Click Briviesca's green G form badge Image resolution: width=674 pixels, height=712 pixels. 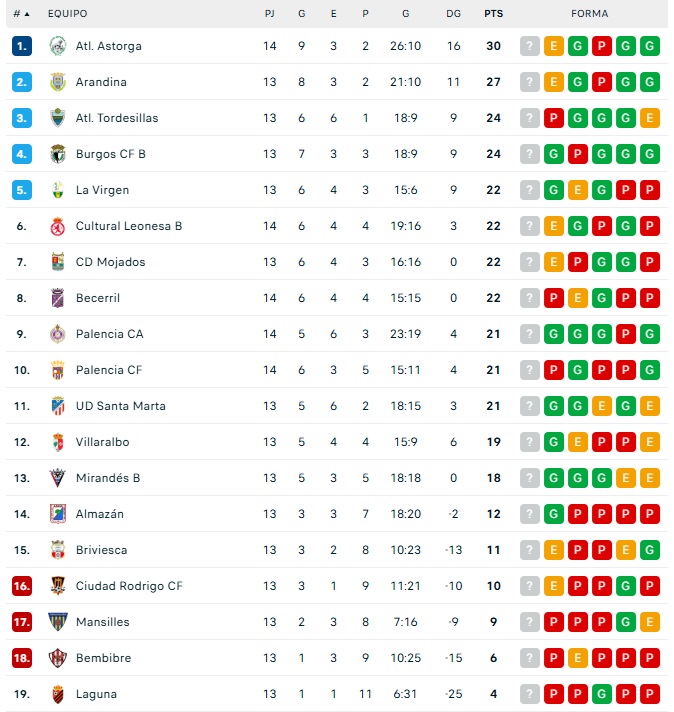[650, 550]
